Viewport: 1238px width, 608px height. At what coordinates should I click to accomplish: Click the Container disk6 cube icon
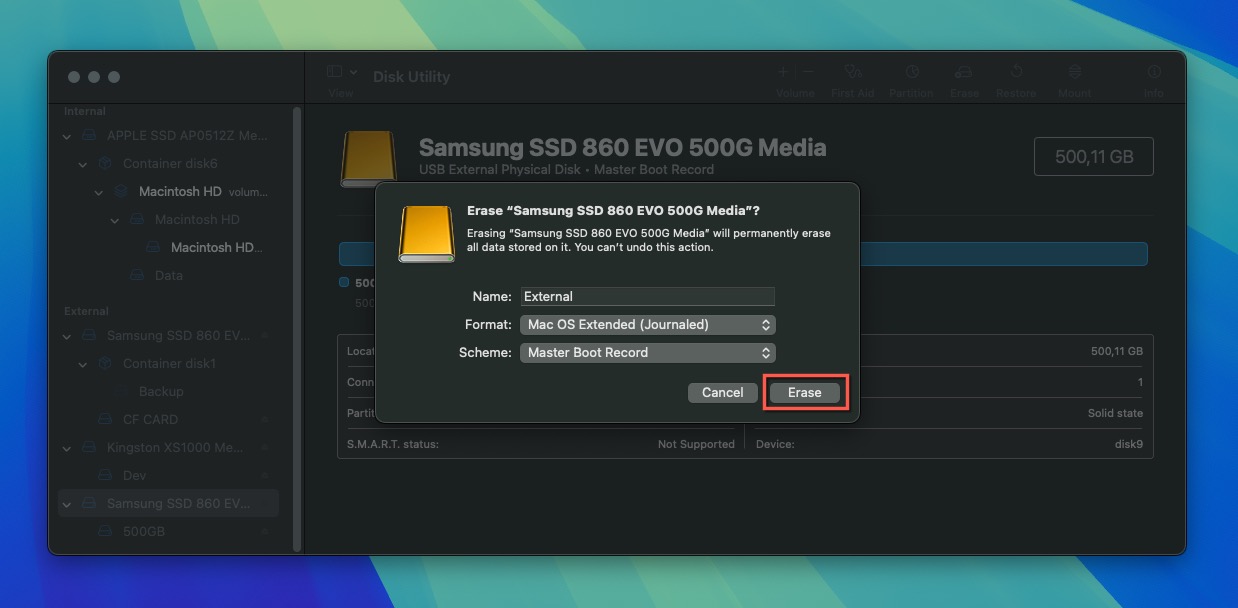click(x=105, y=163)
